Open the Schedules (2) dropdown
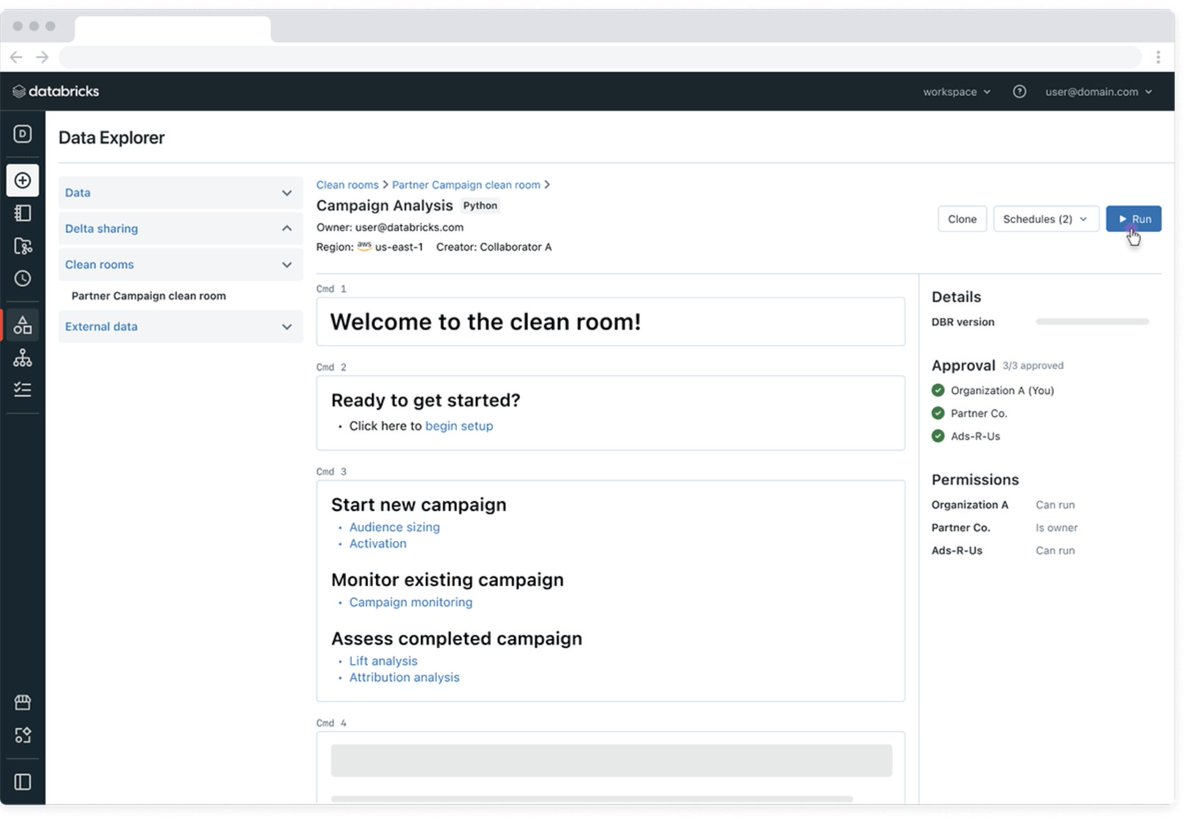The image size is (1200, 835). click(x=1046, y=218)
